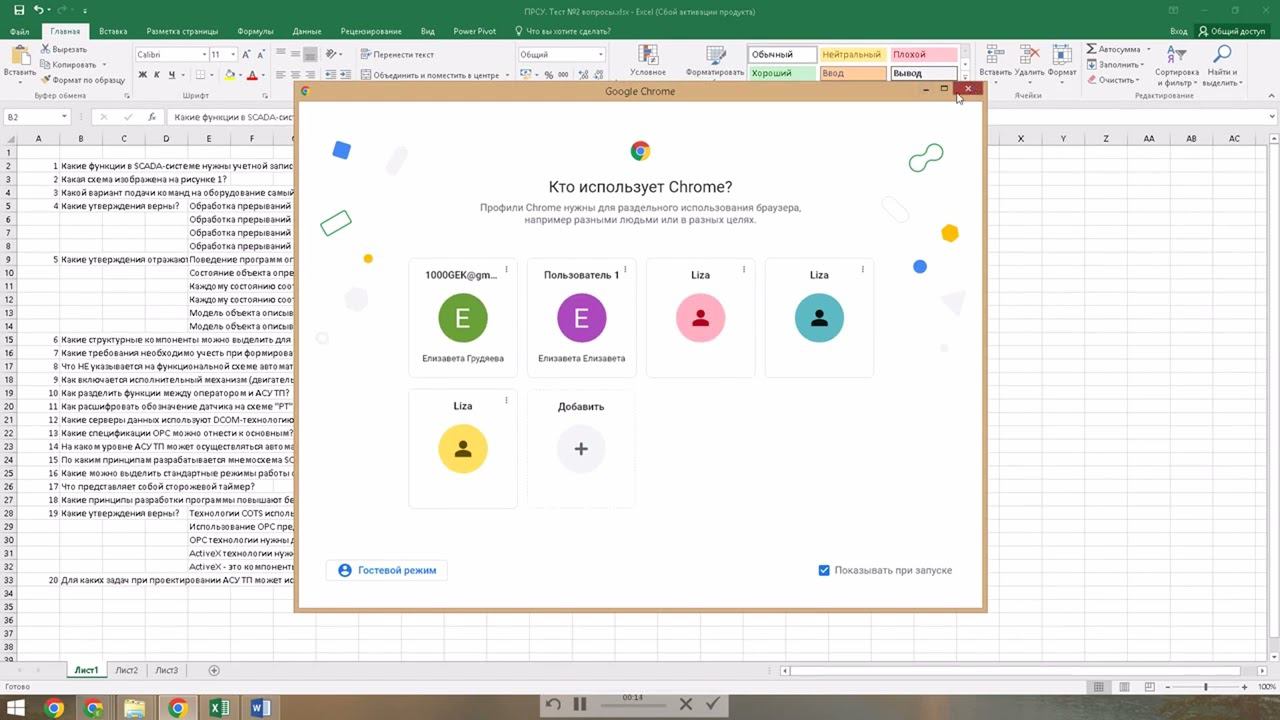This screenshot has height=720, width=1280.
Task: Select the Нейтральный cell style
Action: pos(852,54)
